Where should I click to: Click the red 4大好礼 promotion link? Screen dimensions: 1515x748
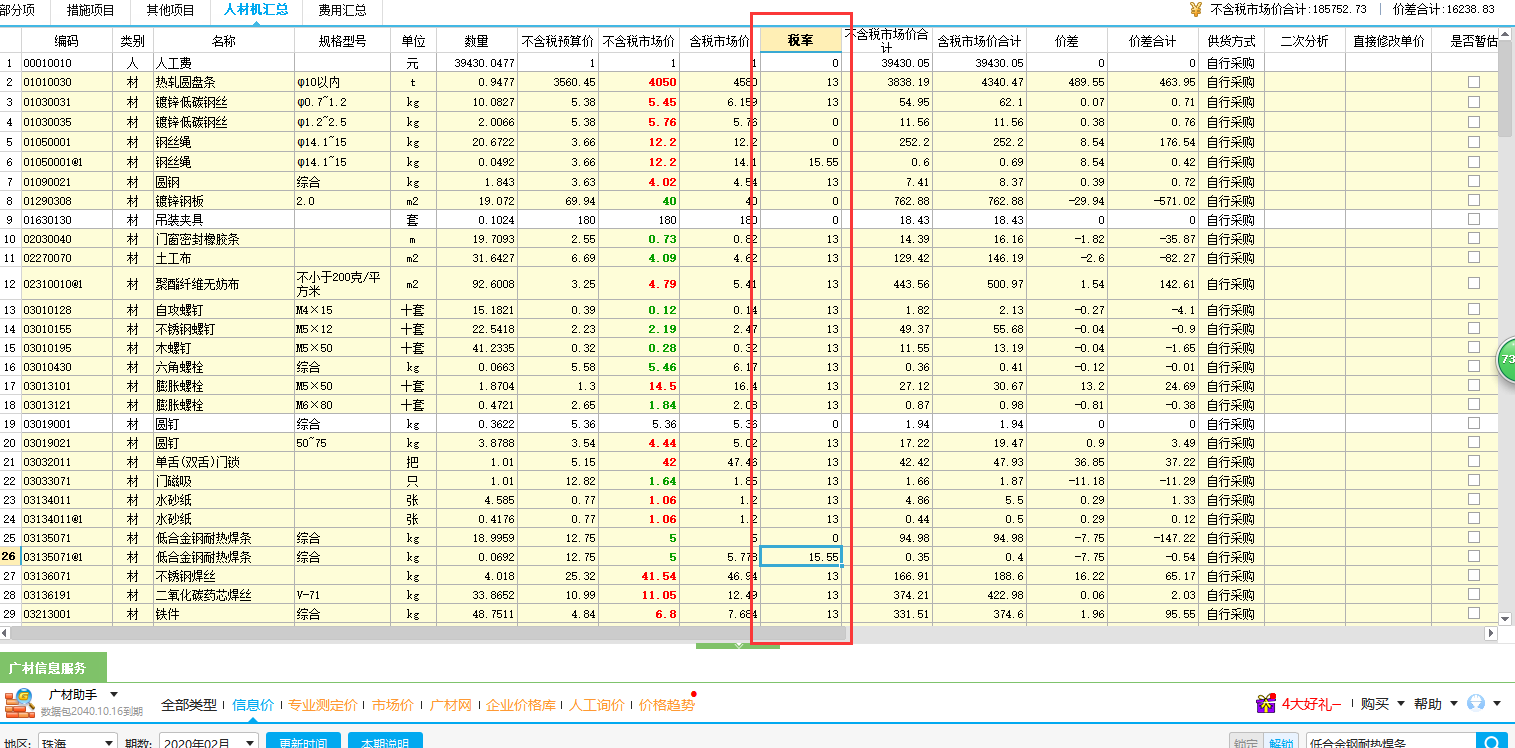click(x=1311, y=704)
